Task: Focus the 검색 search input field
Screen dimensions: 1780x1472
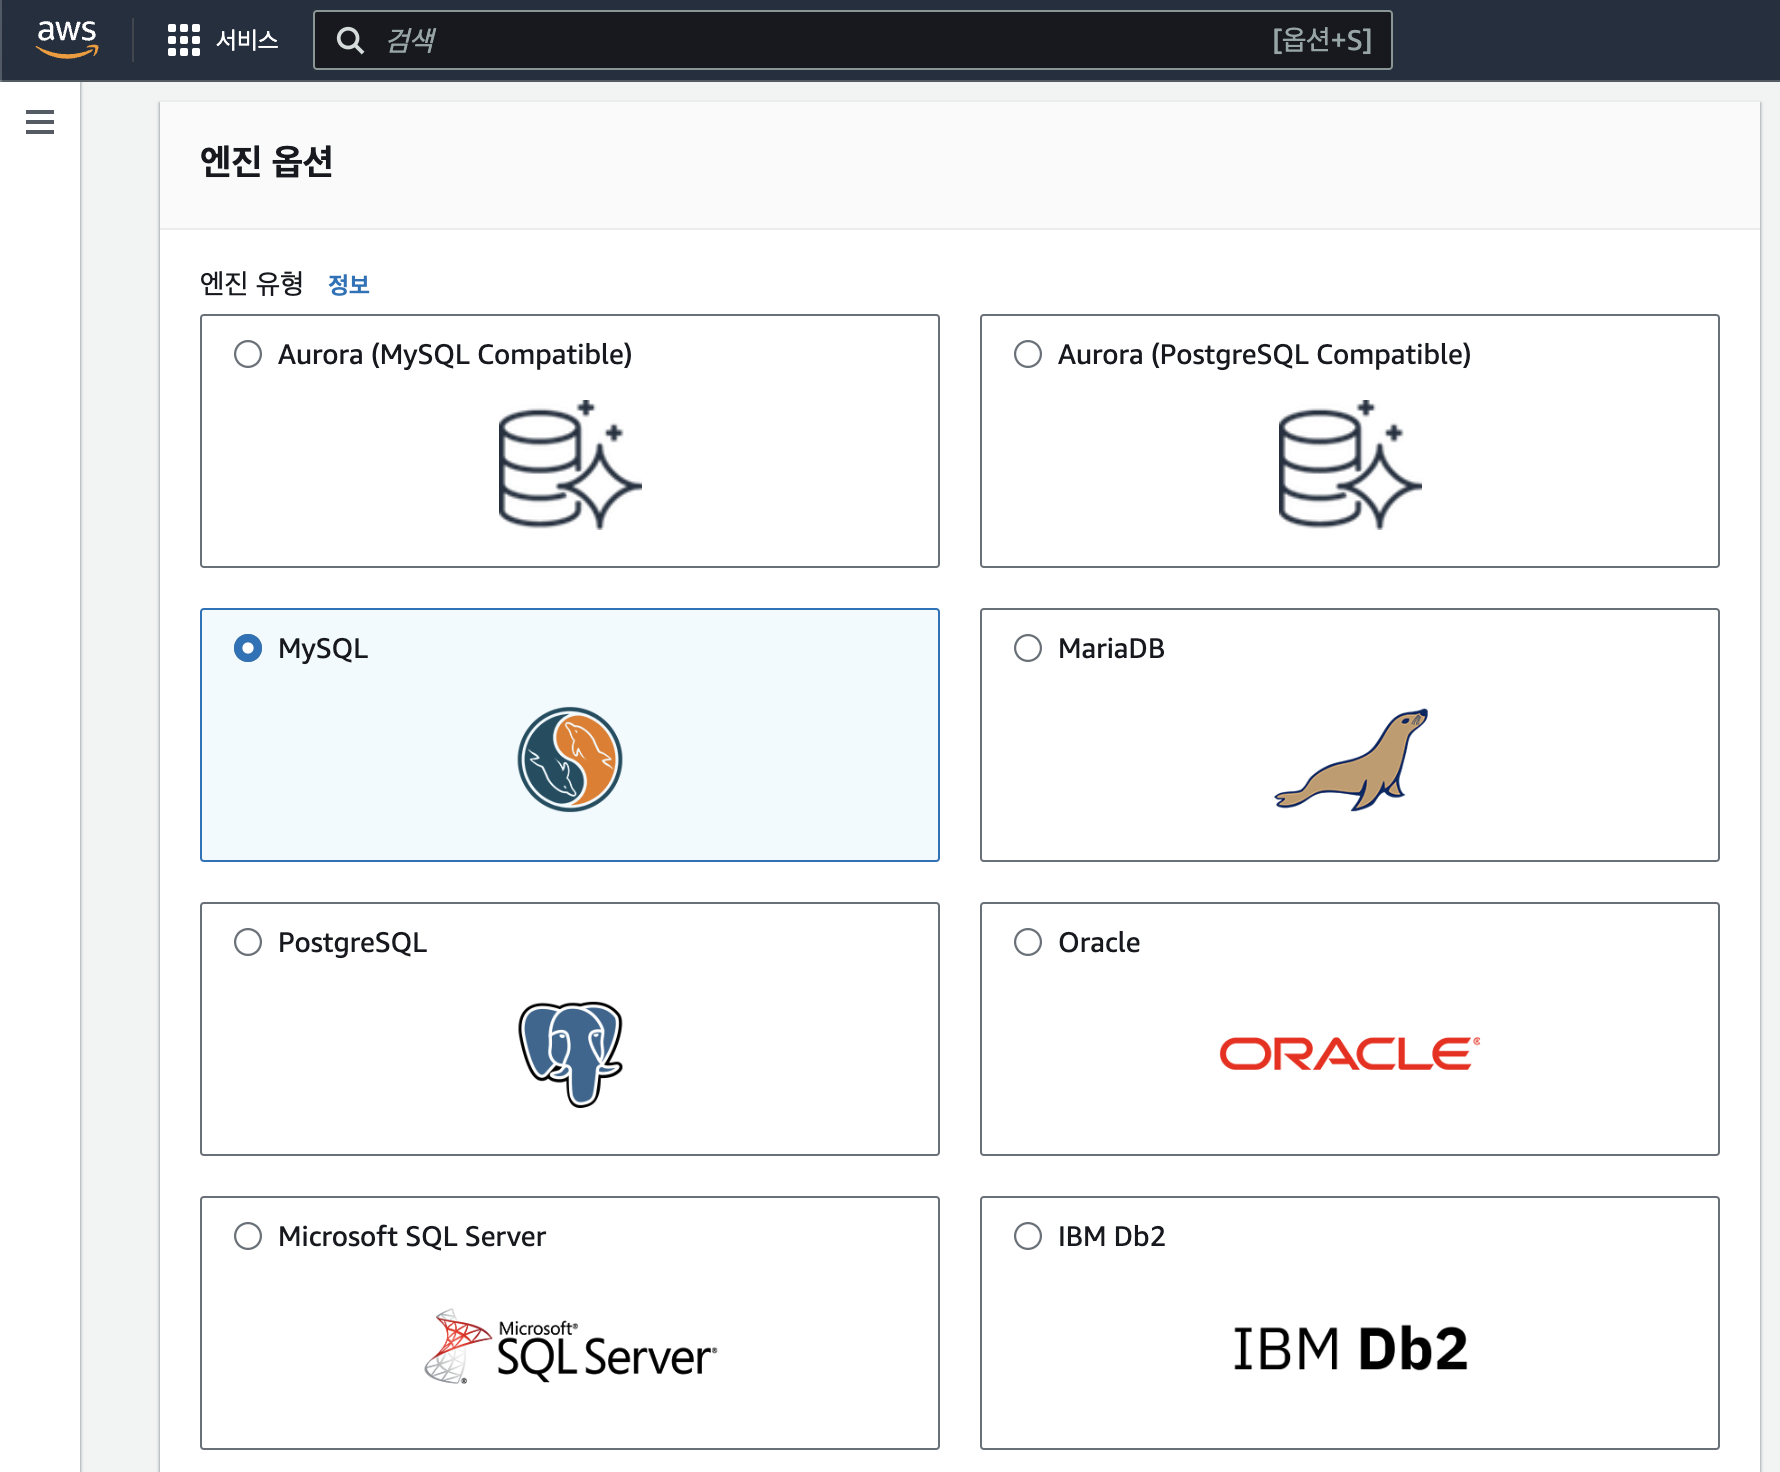Action: coord(852,40)
